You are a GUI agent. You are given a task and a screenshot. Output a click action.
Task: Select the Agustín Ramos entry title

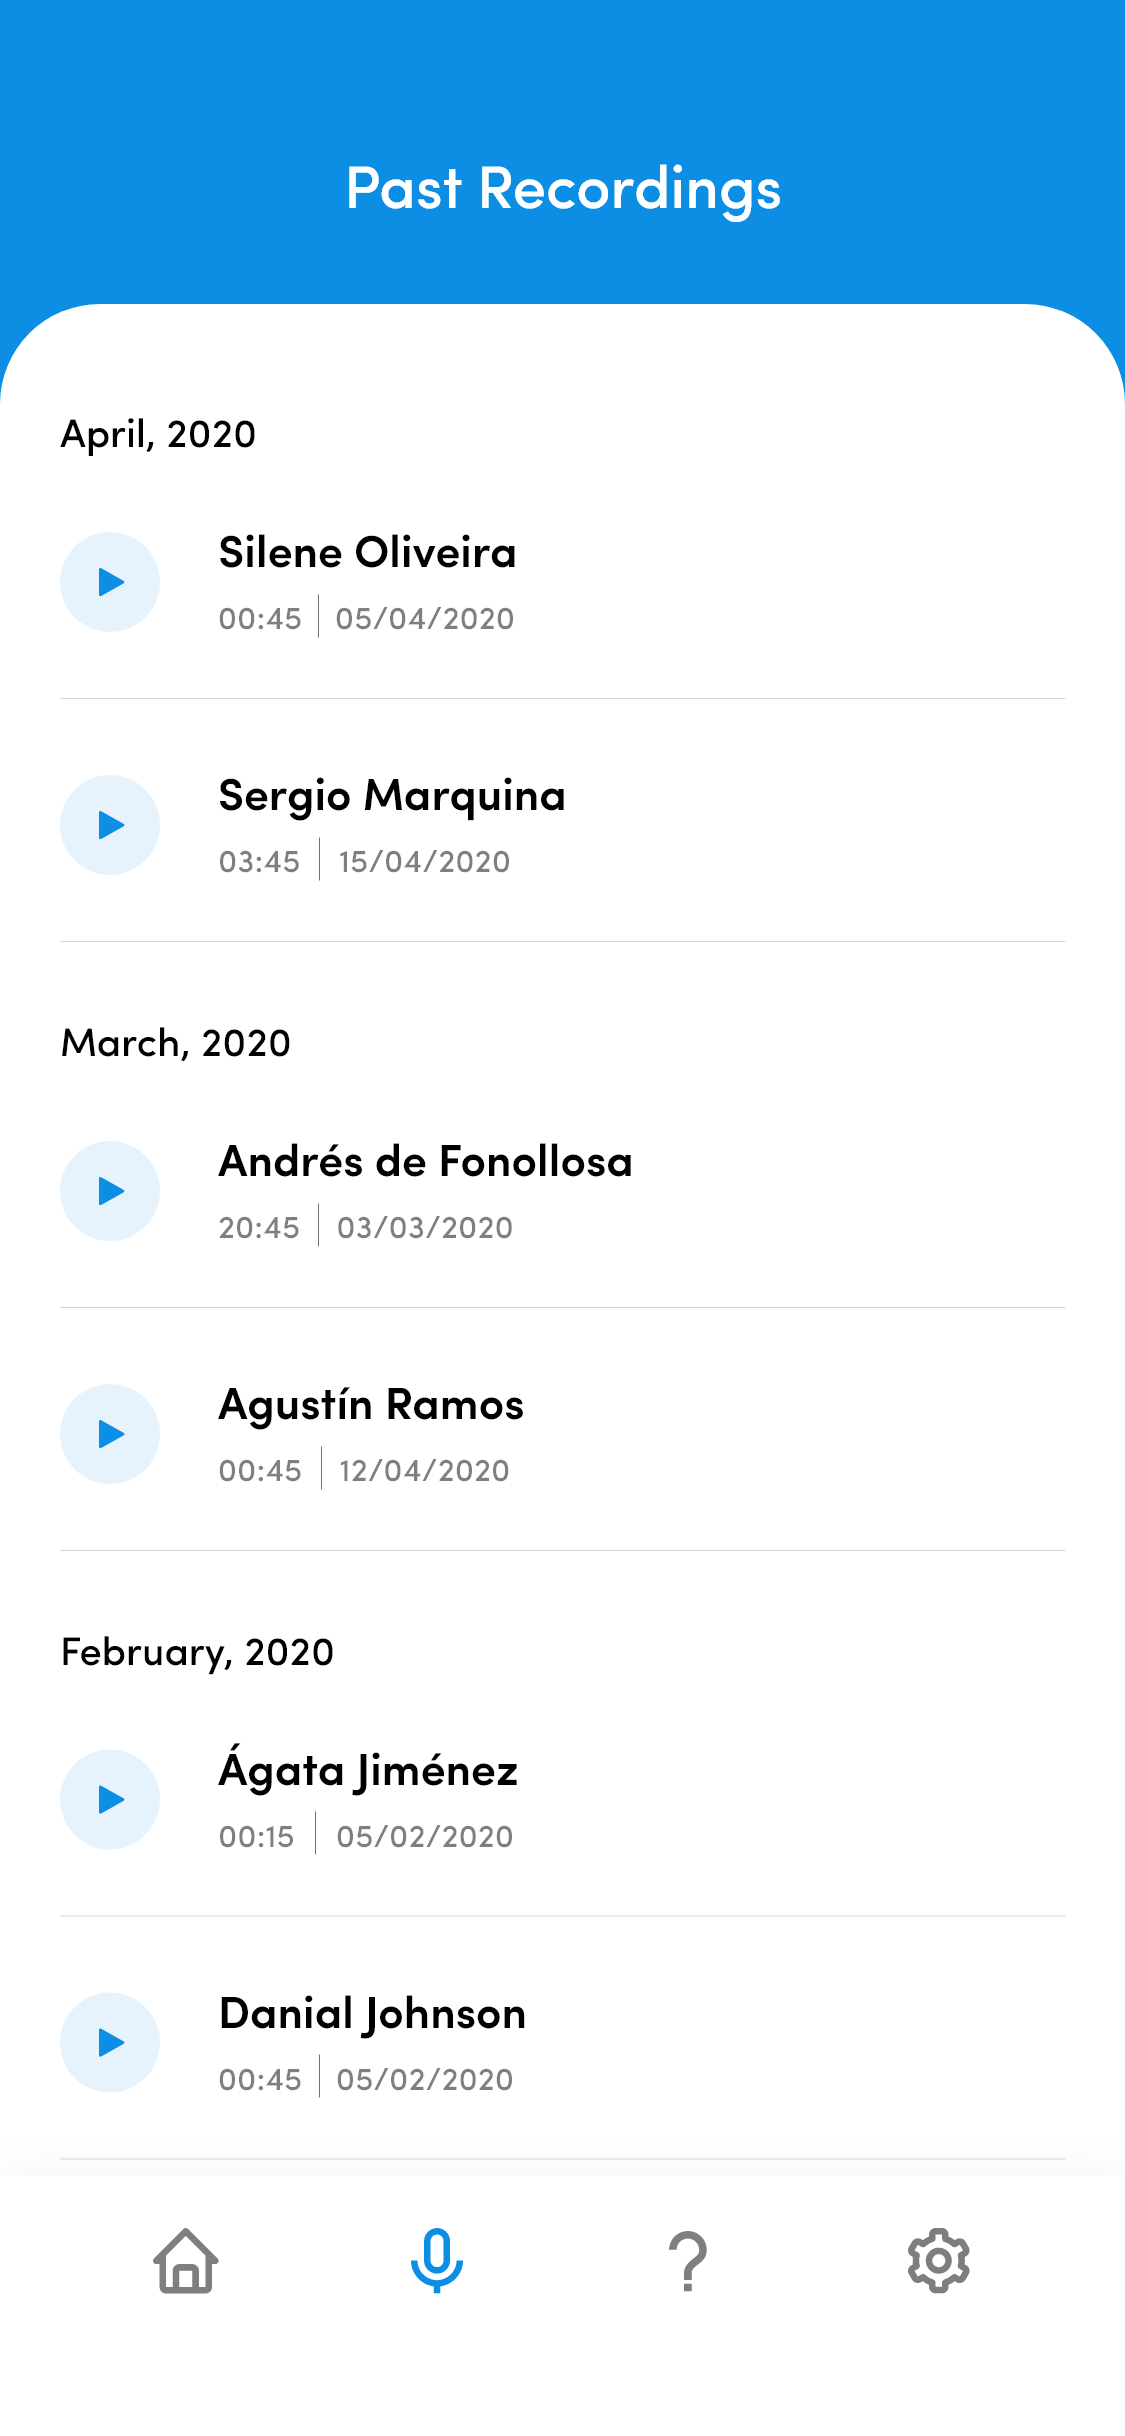(371, 1406)
